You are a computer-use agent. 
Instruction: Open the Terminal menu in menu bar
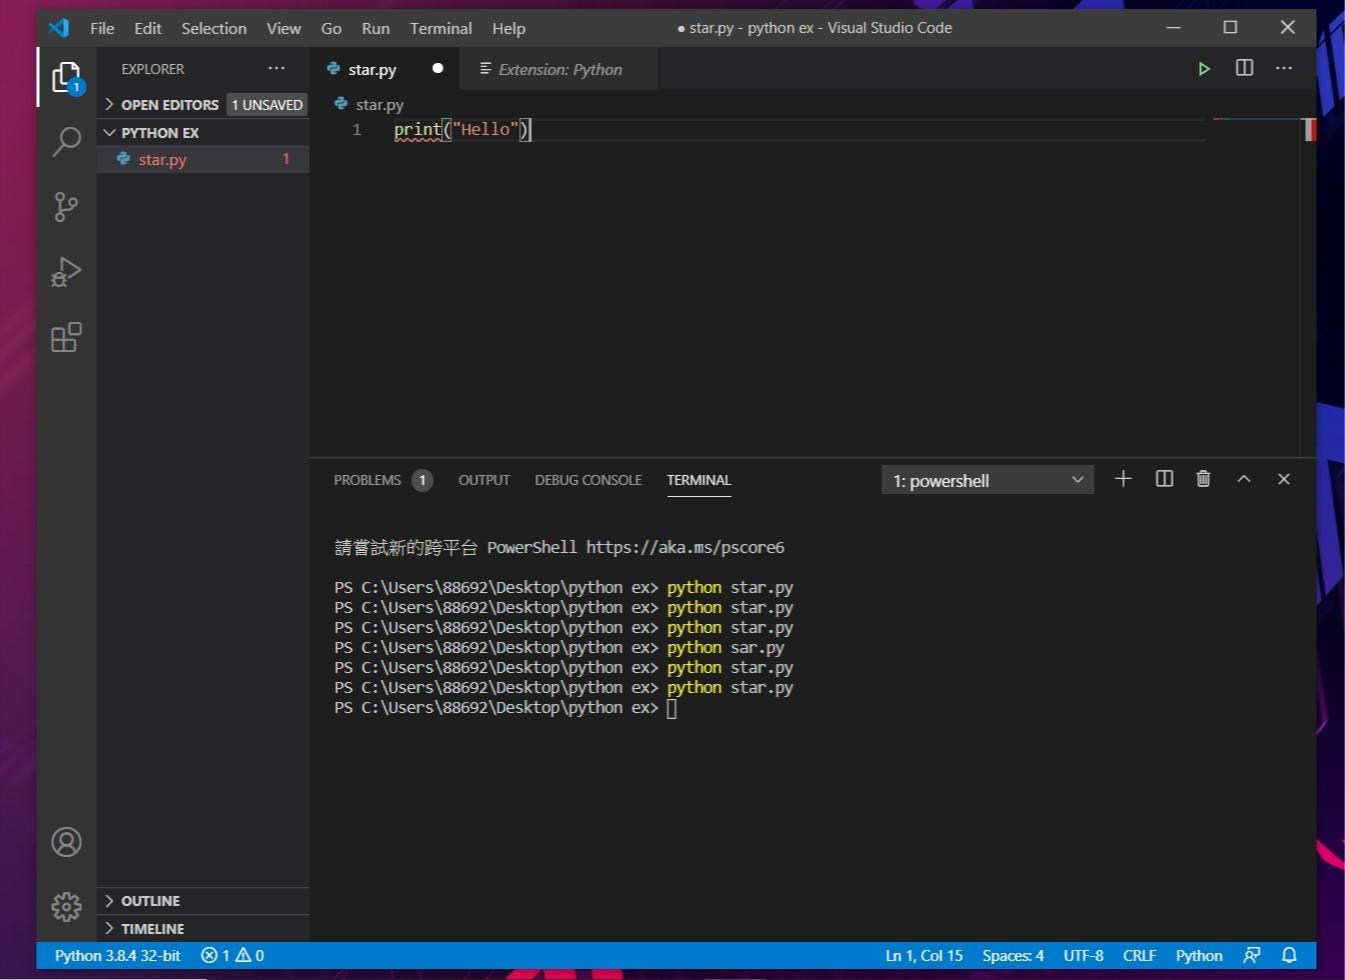[x=440, y=28]
